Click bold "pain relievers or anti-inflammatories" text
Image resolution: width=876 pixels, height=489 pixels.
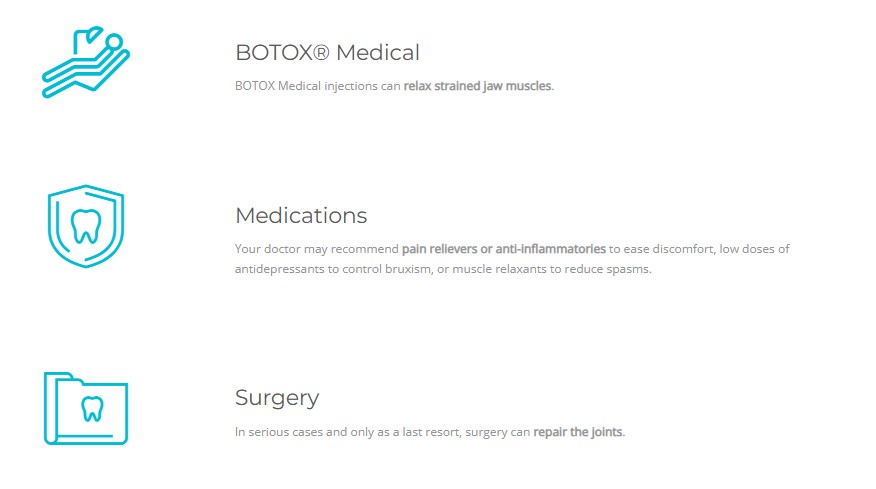click(504, 248)
